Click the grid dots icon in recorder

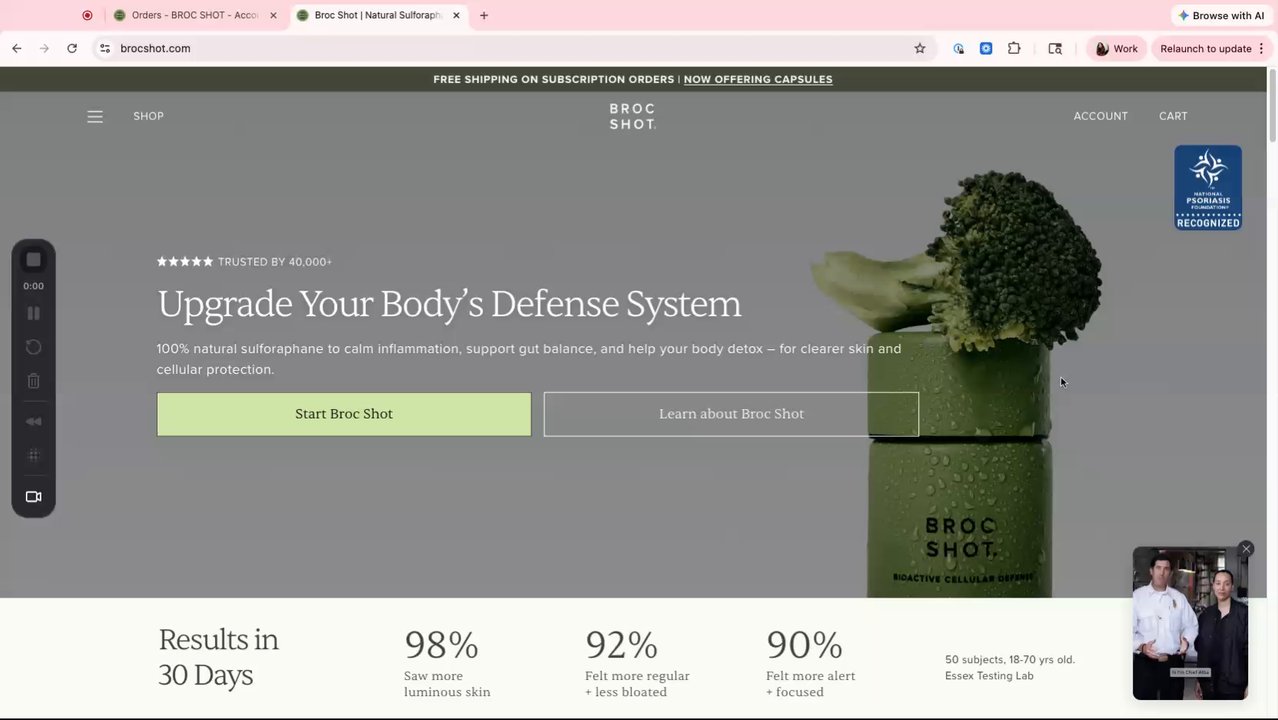(x=33, y=455)
